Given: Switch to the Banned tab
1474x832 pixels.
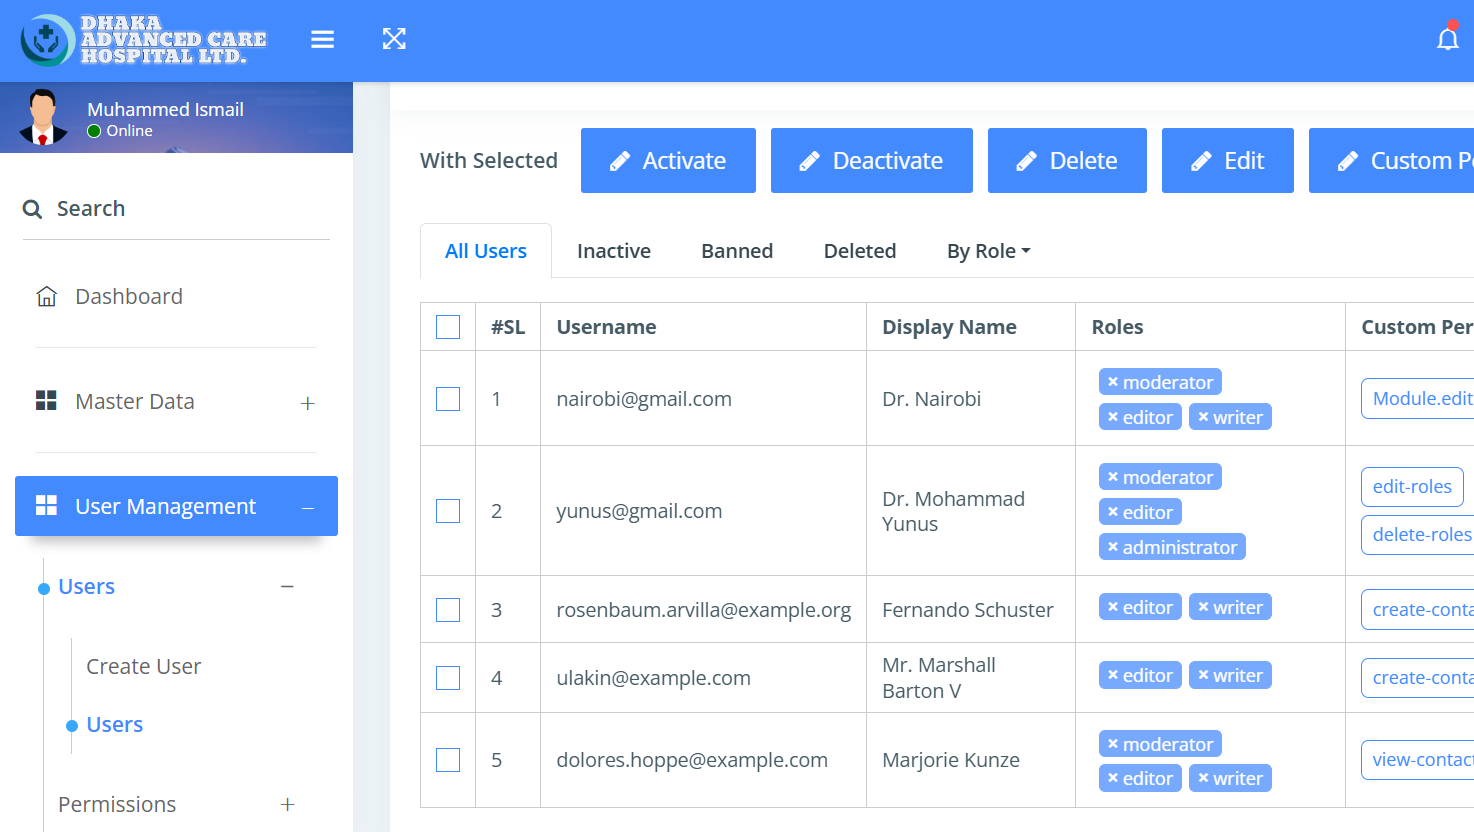Looking at the screenshot, I should coord(737,251).
